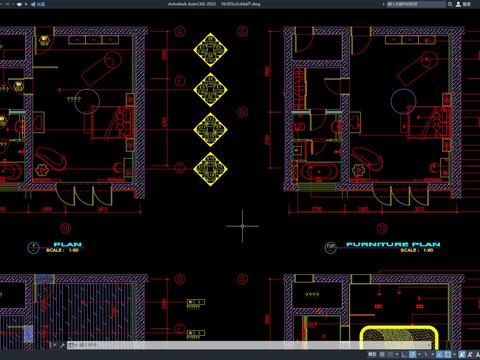This screenshot has height=360, width=480.
Task: Expand object snap settings dropdown arrow
Action: point(454,354)
